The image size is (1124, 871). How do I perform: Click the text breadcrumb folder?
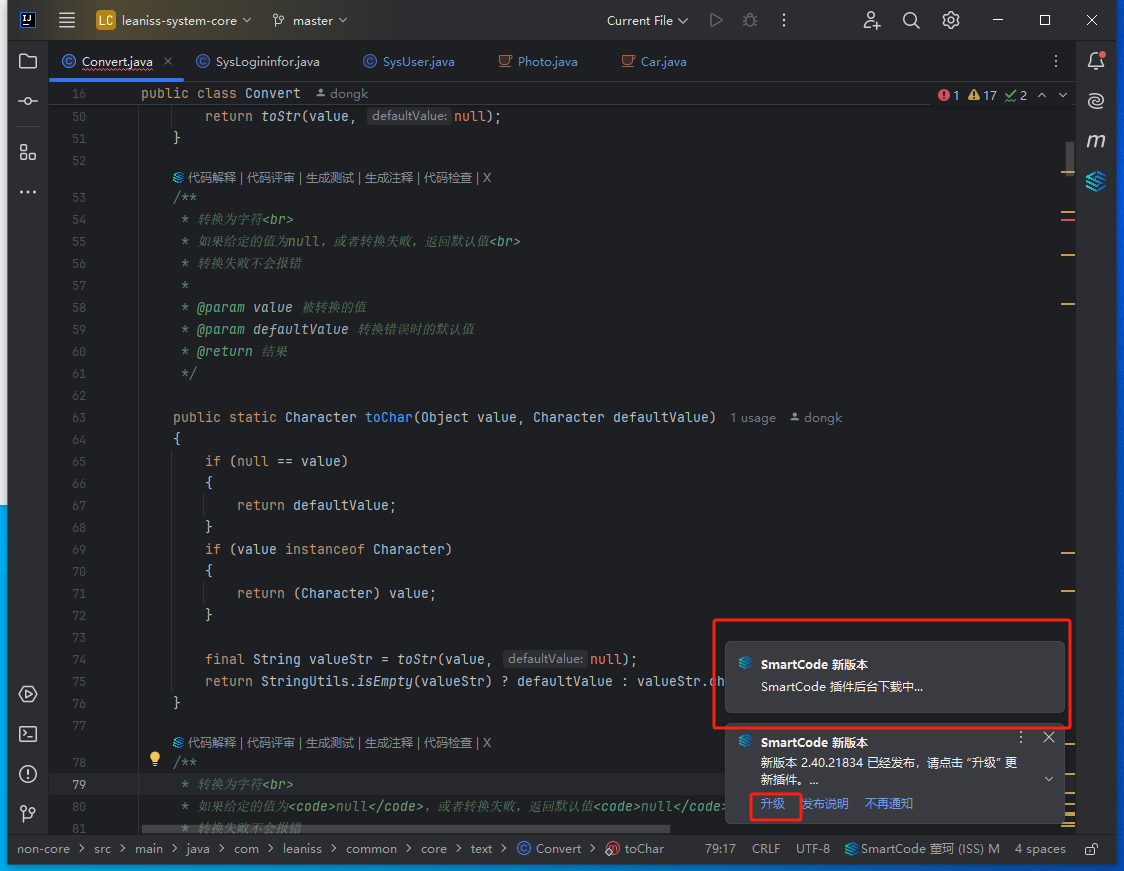pyautogui.click(x=481, y=849)
